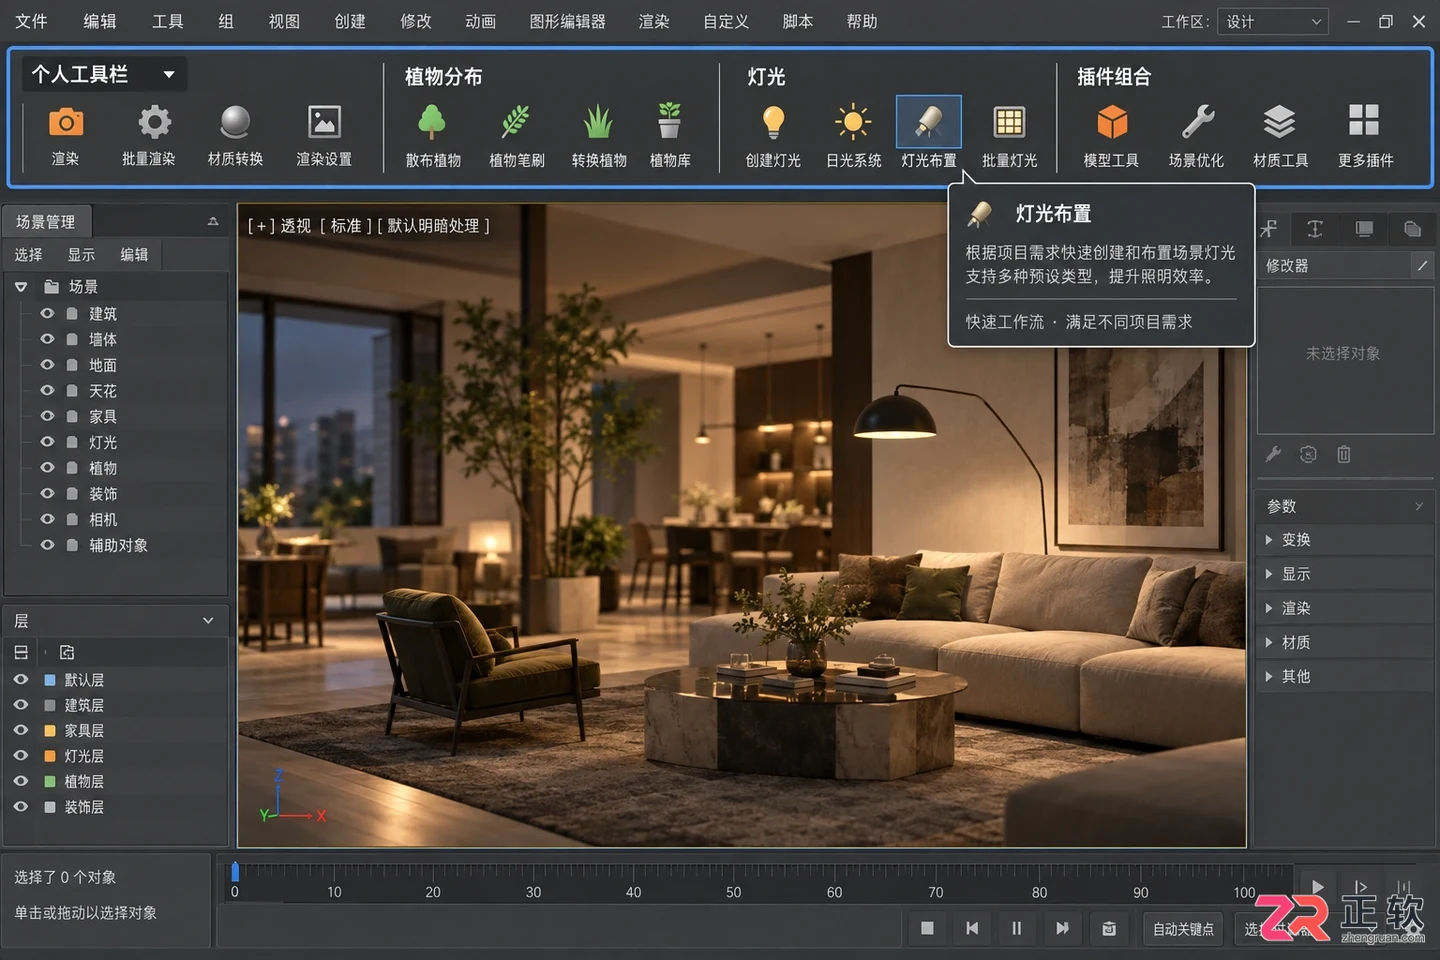Viewport: 1440px width, 960px height.
Task: Open 批量渲染 gear tool
Action: tap(154, 122)
